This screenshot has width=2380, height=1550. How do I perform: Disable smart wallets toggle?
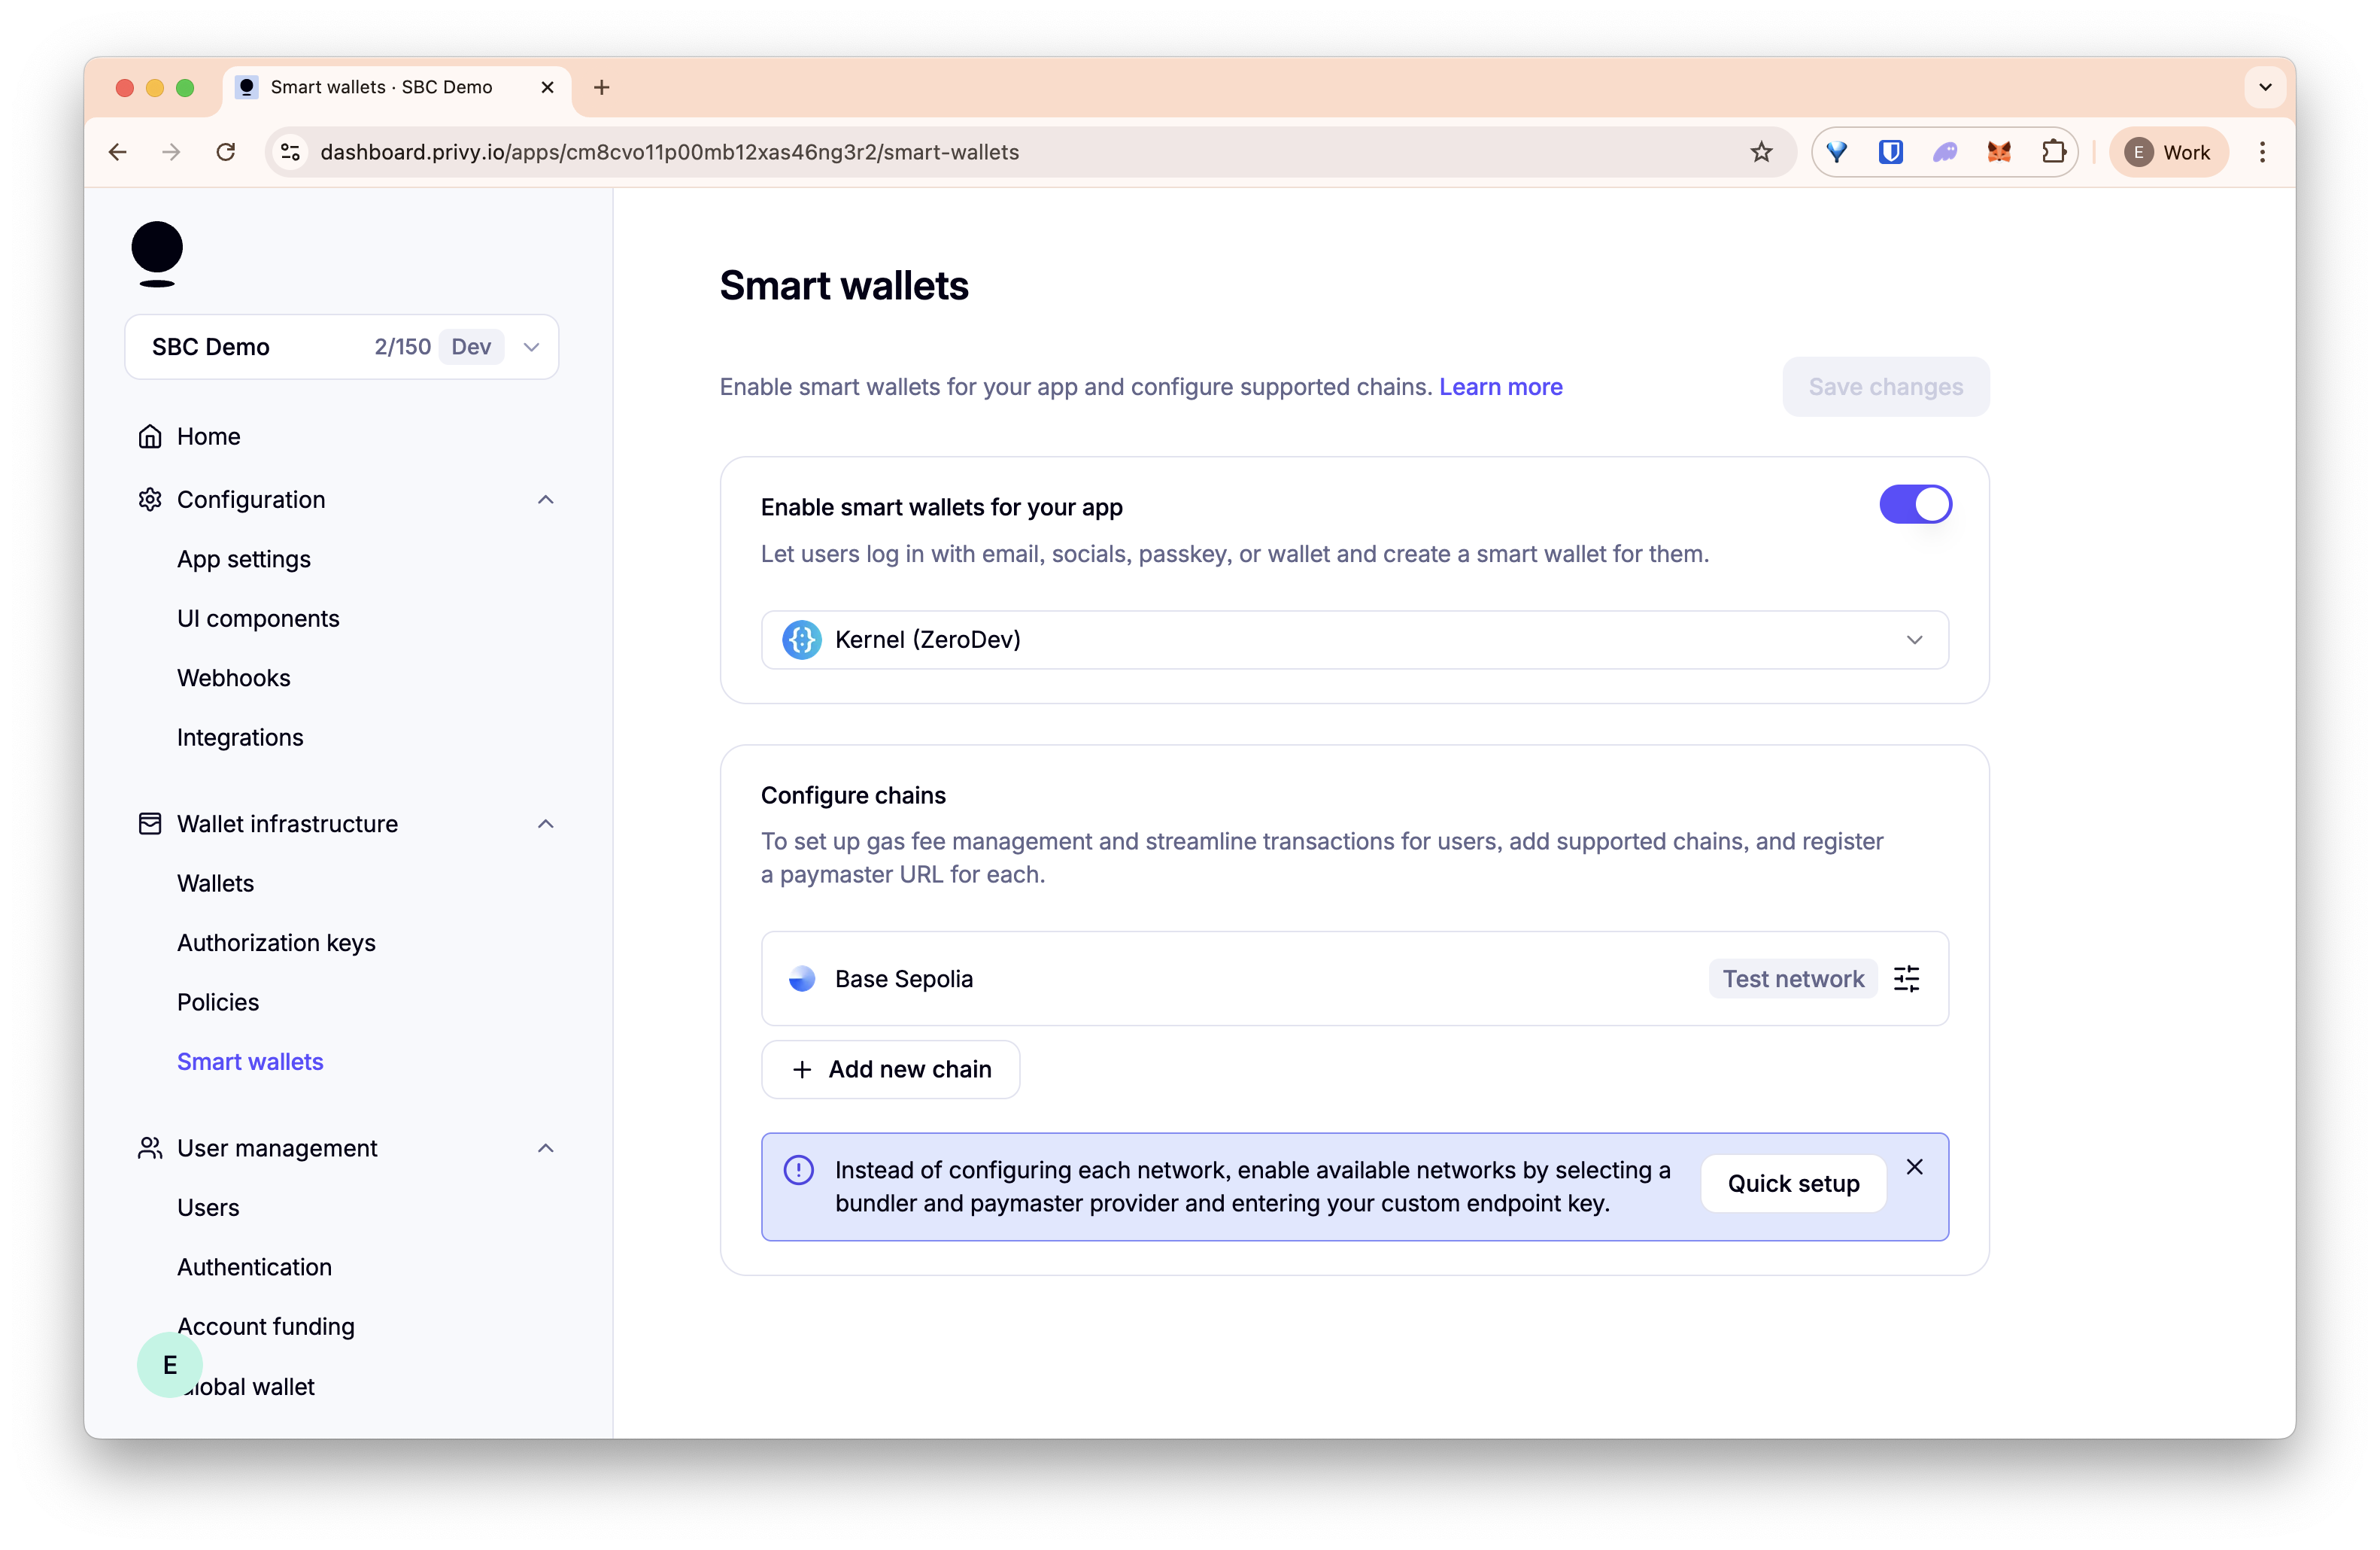pos(1915,505)
